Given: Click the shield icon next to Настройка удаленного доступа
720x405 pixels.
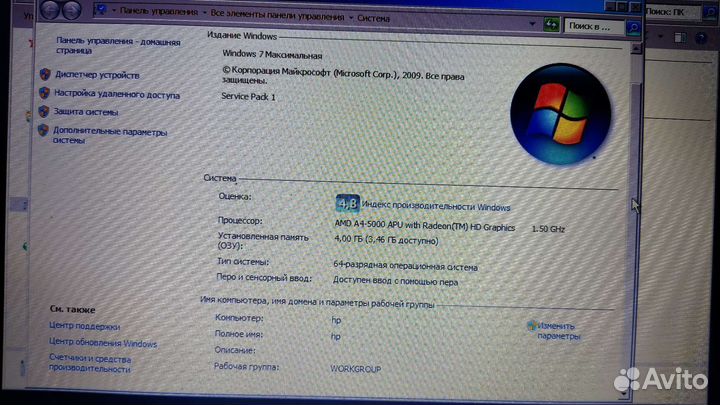Looking at the screenshot, I should (44, 93).
